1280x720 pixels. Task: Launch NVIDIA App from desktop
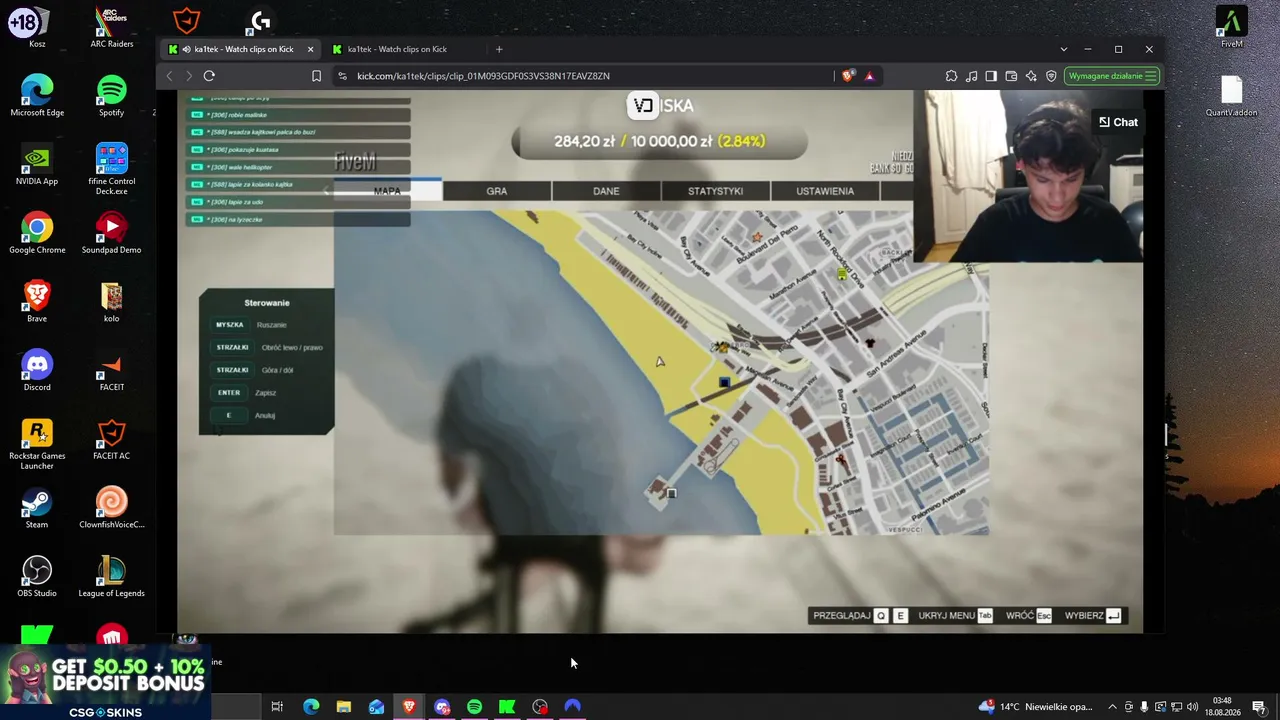(37, 164)
